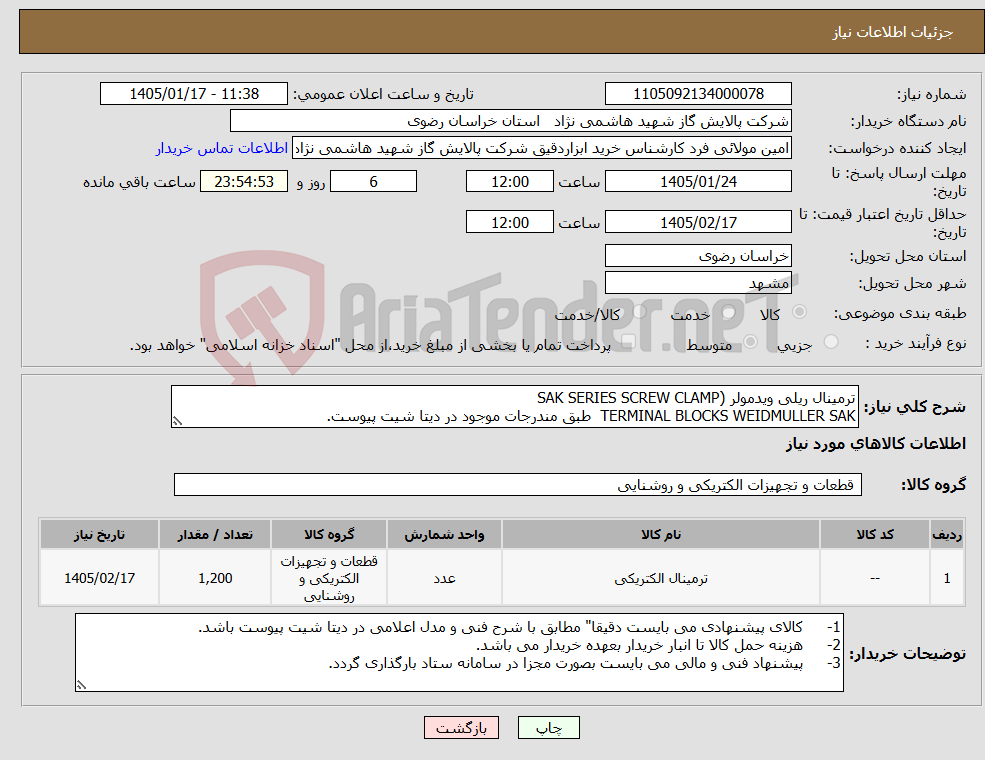Click the goods group field قطعات و تجهیزات الکتریکی
Screen dimensions: 985x760
518,485
